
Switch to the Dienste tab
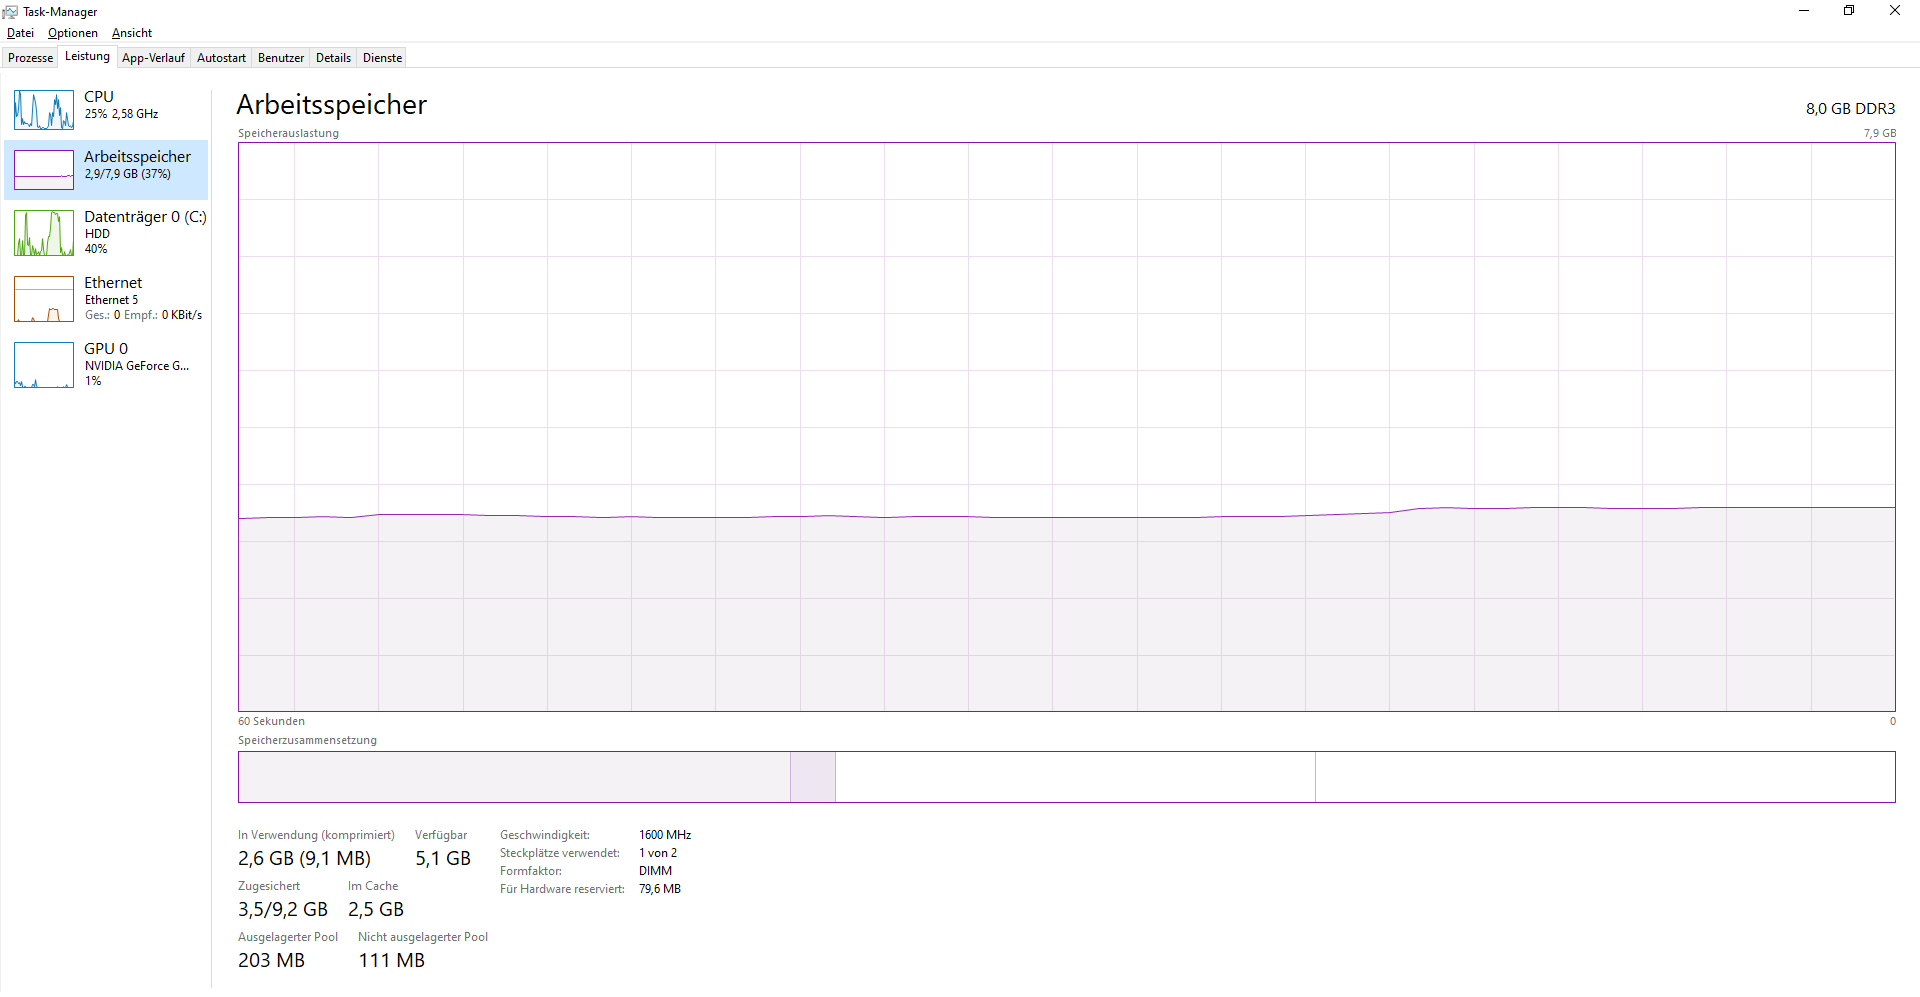tap(381, 57)
